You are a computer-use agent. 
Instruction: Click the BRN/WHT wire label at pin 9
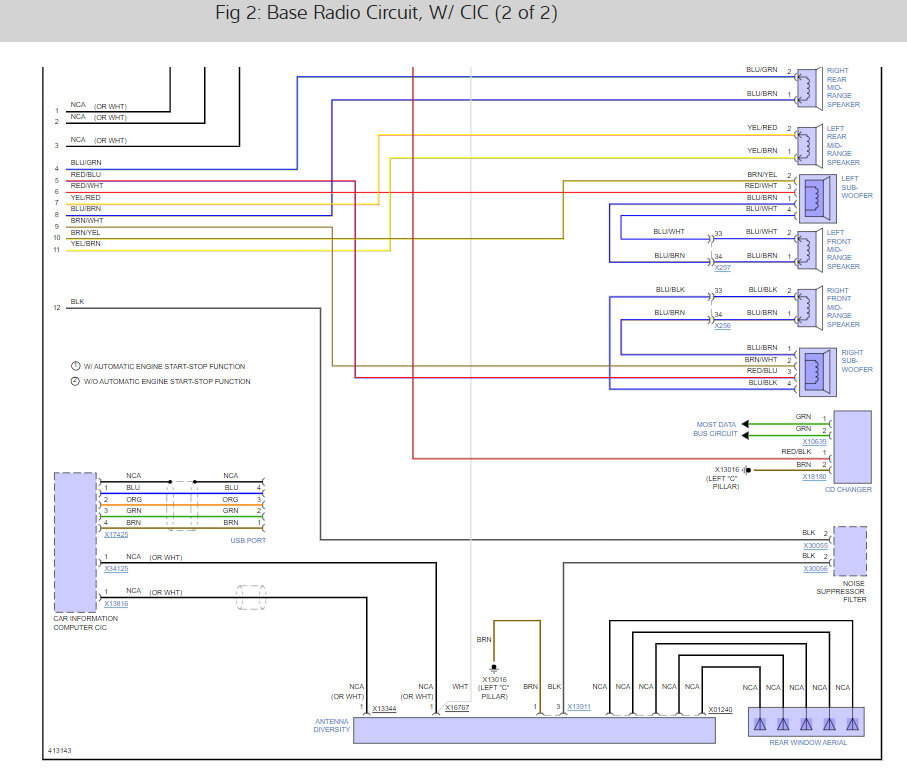[x=87, y=220]
